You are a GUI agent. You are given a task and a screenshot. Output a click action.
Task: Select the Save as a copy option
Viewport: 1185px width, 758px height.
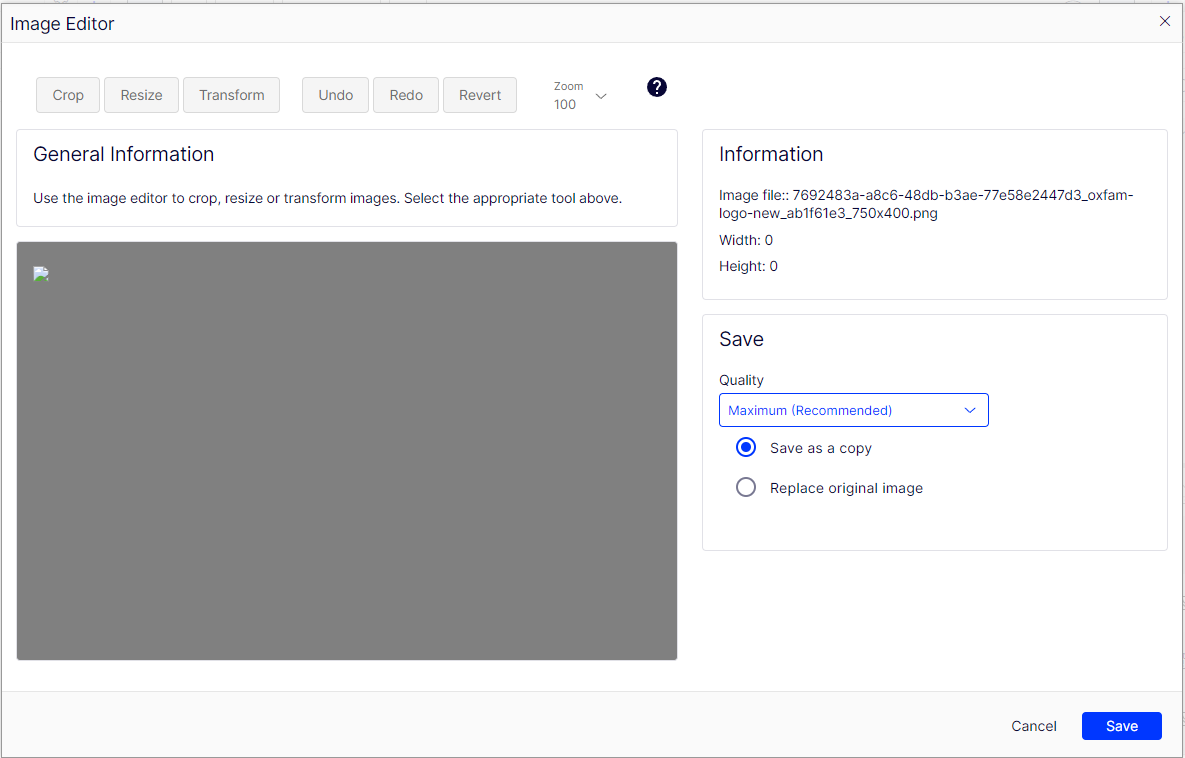click(746, 448)
